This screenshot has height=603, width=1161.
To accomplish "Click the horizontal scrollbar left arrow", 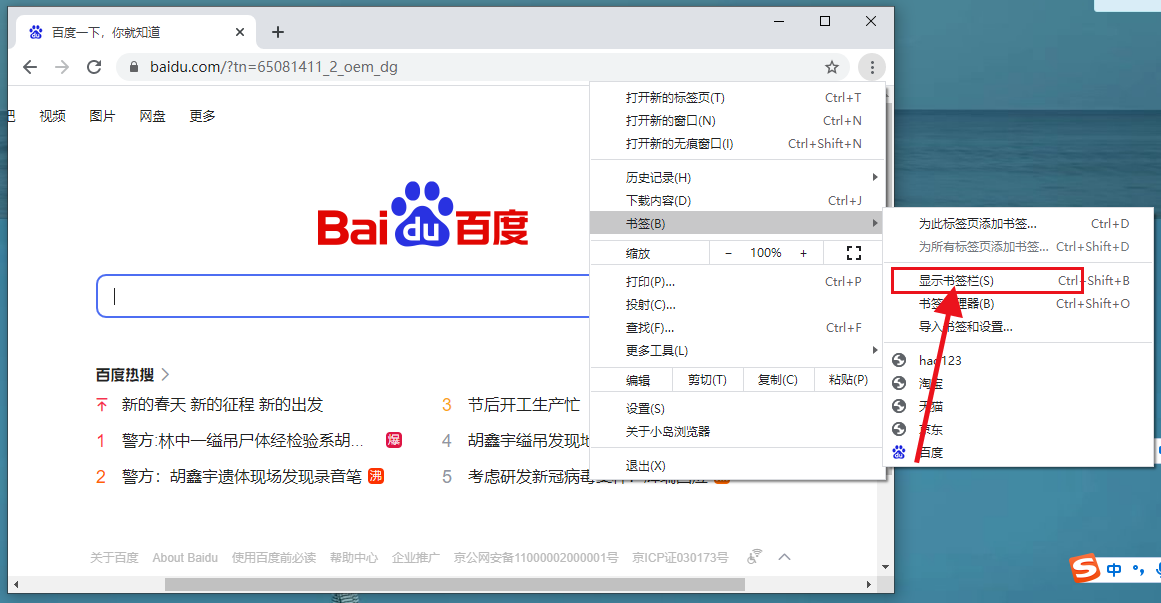I will (x=16, y=584).
